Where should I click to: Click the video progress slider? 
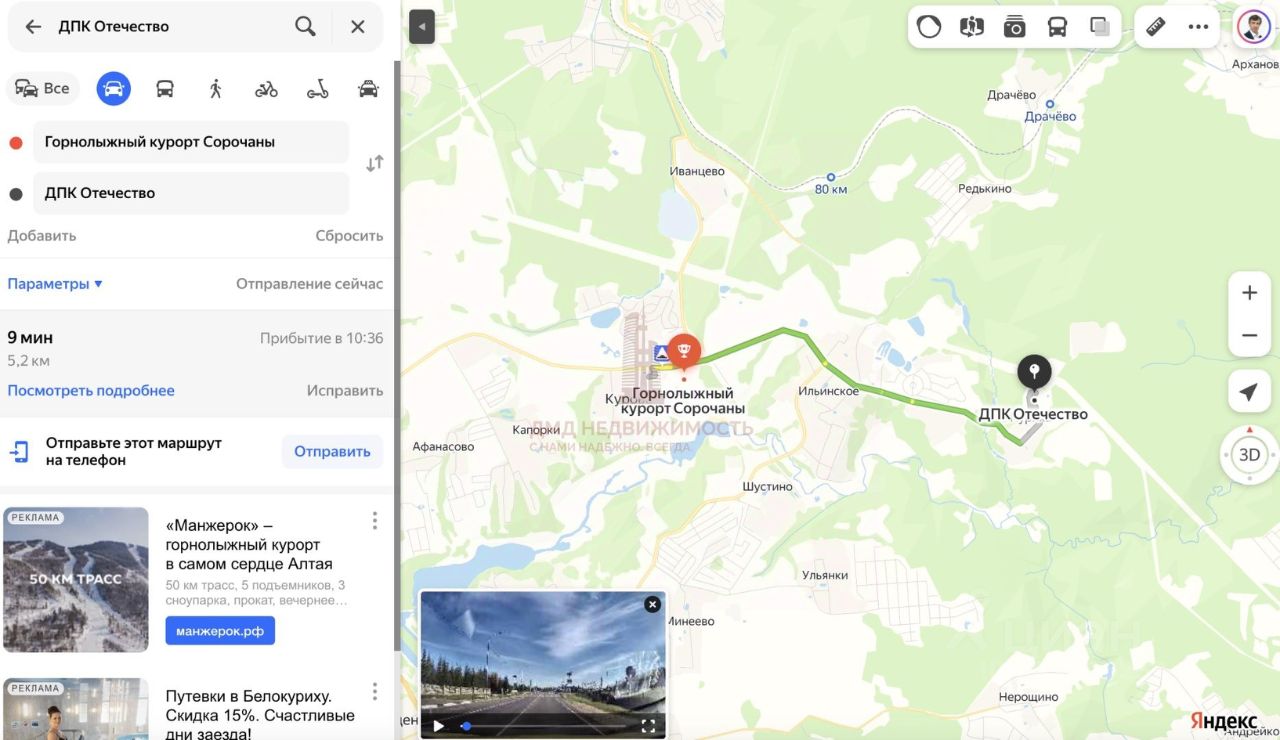click(545, 726)
